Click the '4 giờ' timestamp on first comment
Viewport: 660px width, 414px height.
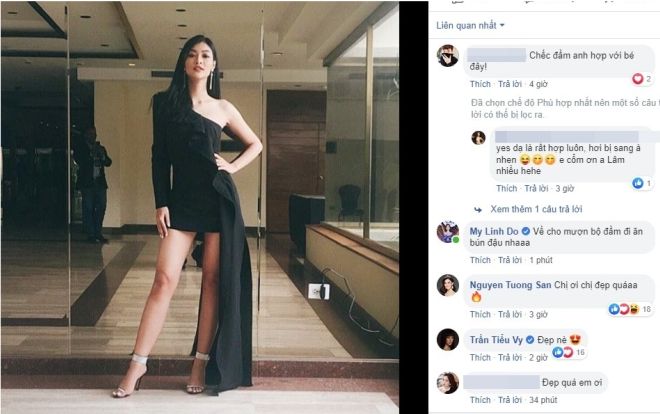tap(538, 84)
